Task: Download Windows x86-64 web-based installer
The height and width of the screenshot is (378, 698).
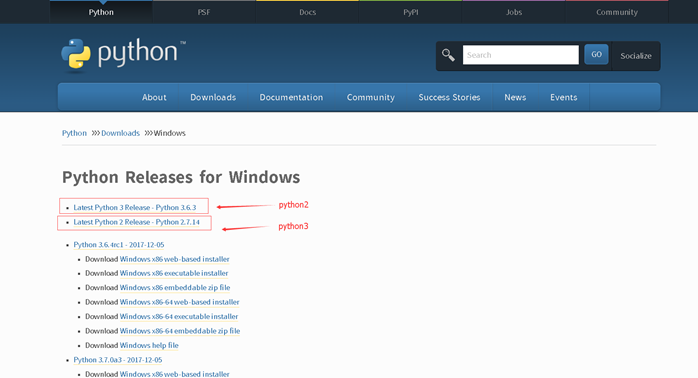Action: [179, 302]
